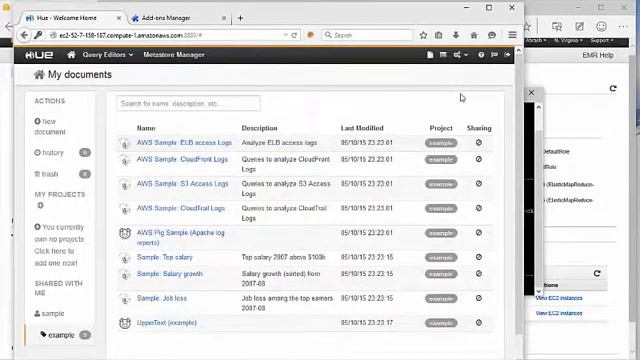
Task: Open AWS Pig Sample (Apache log reports)
Action: click(180, 238)
